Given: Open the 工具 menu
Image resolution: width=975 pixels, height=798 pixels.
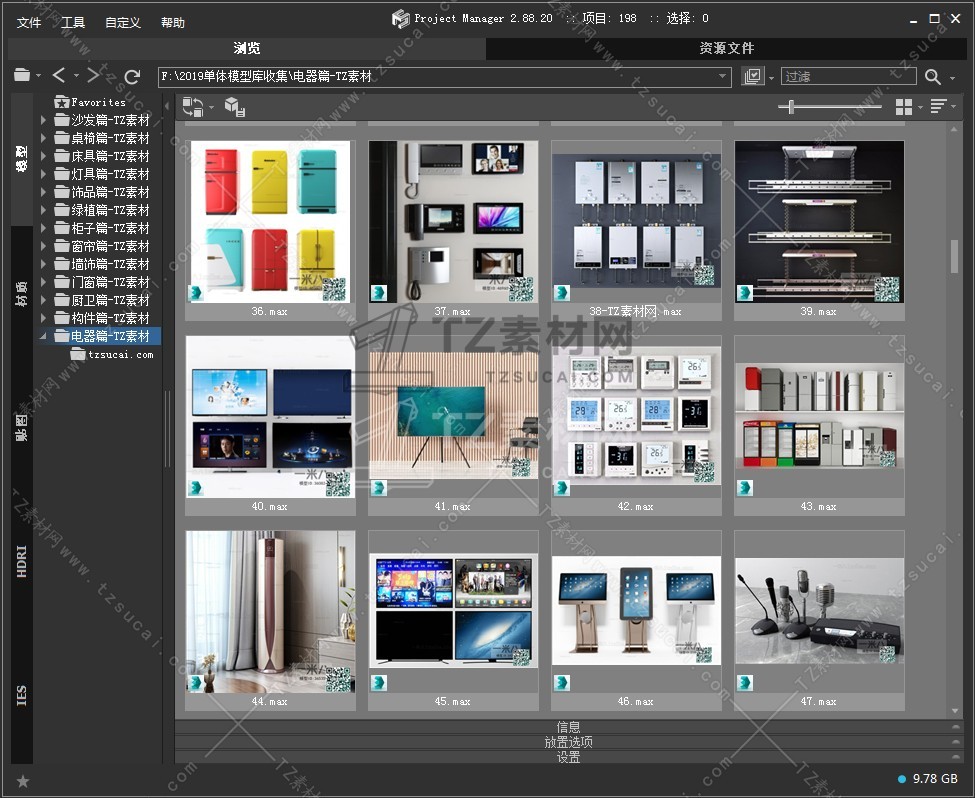Looking at the screenshot, I should tap(73, 22).
